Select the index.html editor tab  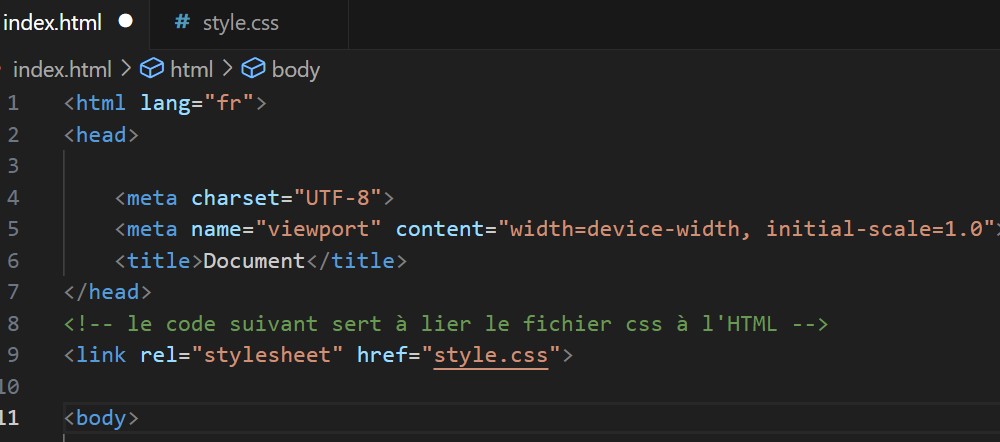[x=53, y=22]
